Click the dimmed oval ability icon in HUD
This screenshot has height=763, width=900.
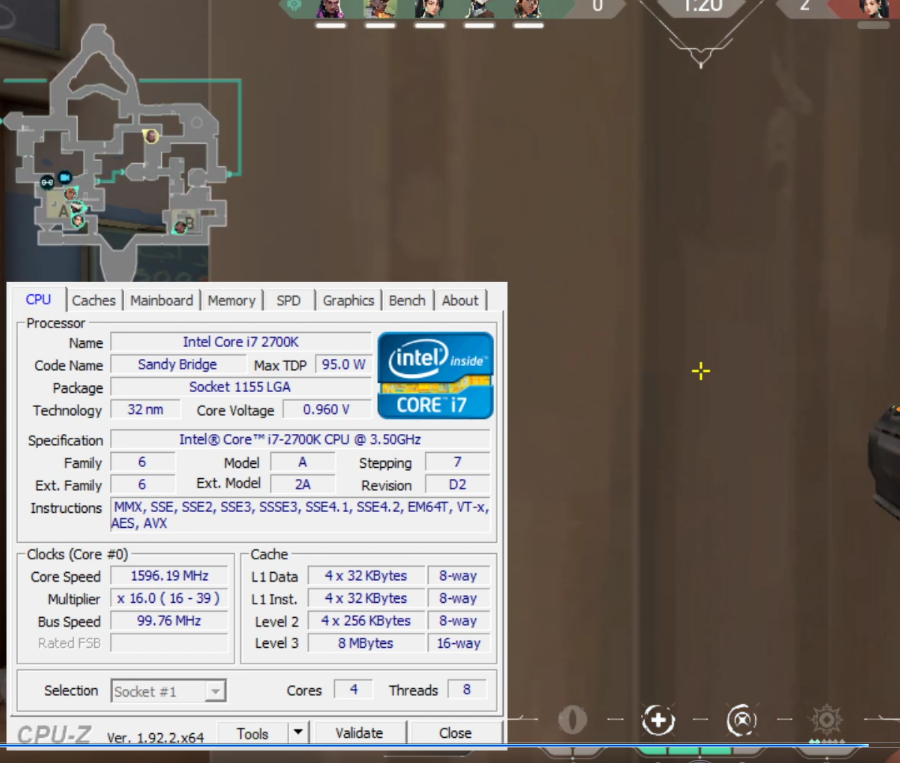click(573, 719)
